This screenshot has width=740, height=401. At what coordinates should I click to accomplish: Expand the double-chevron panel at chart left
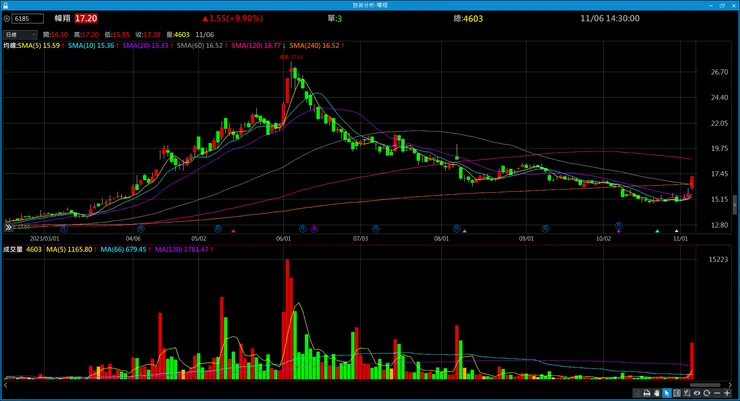tap(8, 227)
